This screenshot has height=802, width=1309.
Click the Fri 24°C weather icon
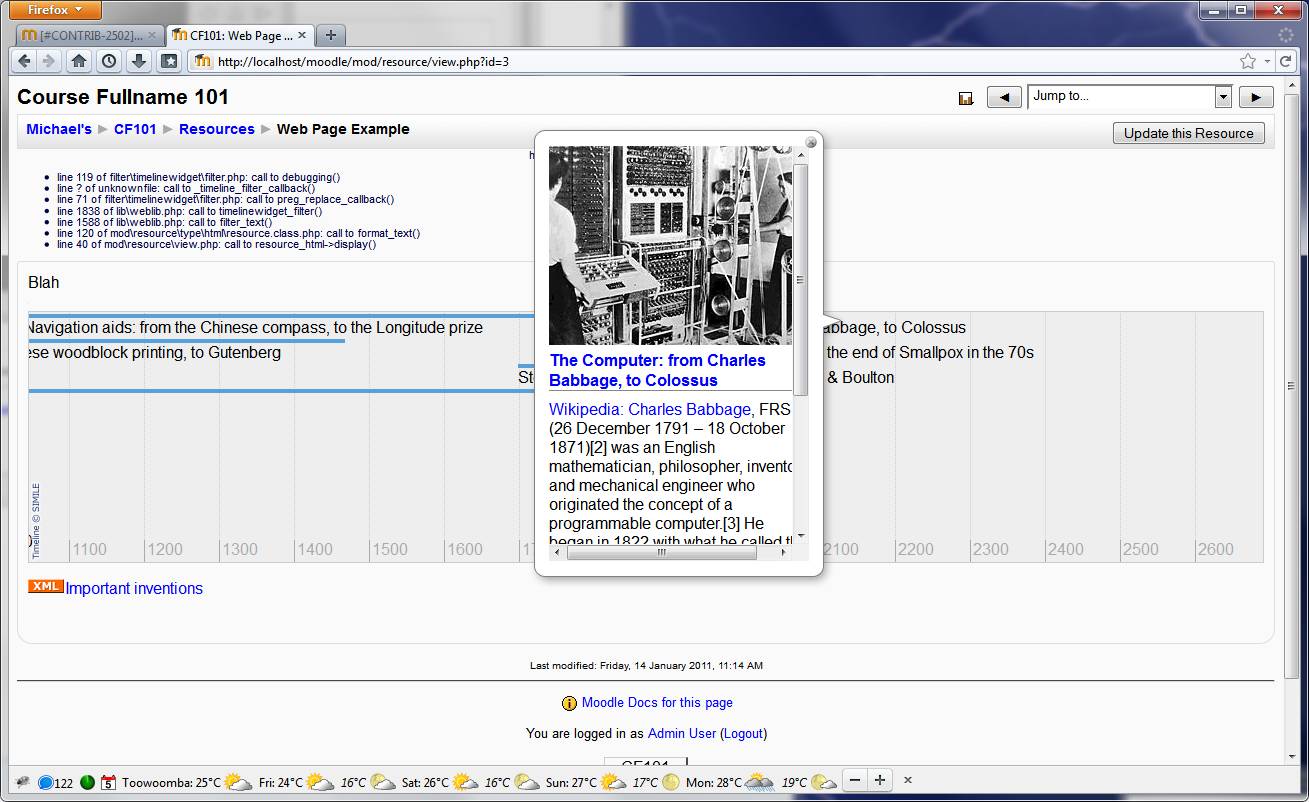point(320,782)
